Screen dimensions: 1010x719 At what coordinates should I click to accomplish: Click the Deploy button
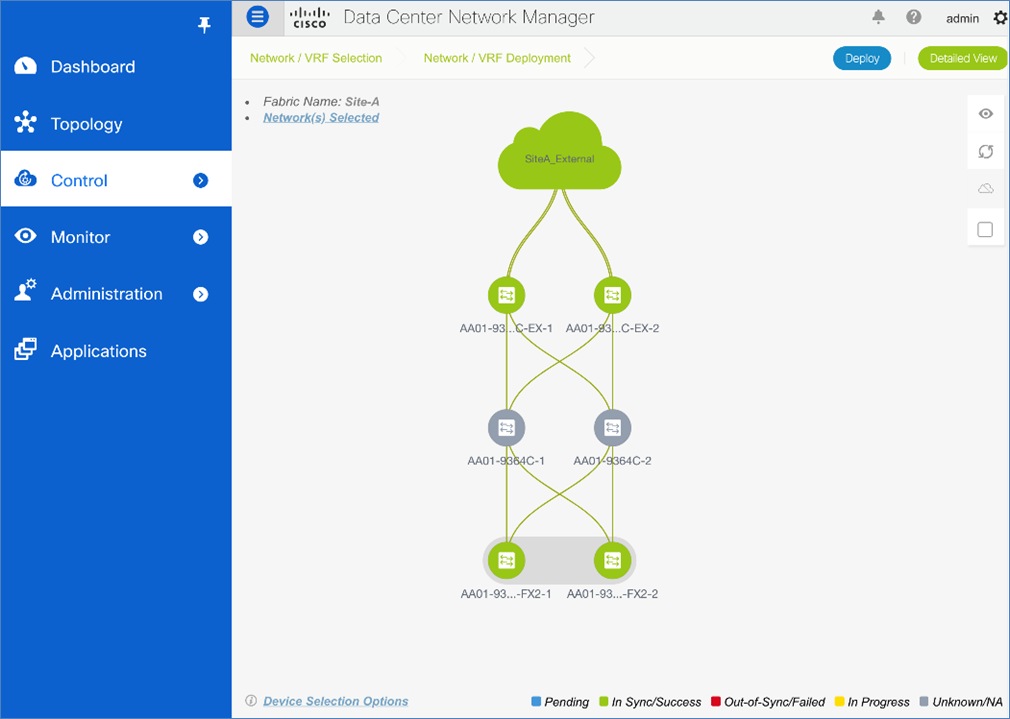862,58
